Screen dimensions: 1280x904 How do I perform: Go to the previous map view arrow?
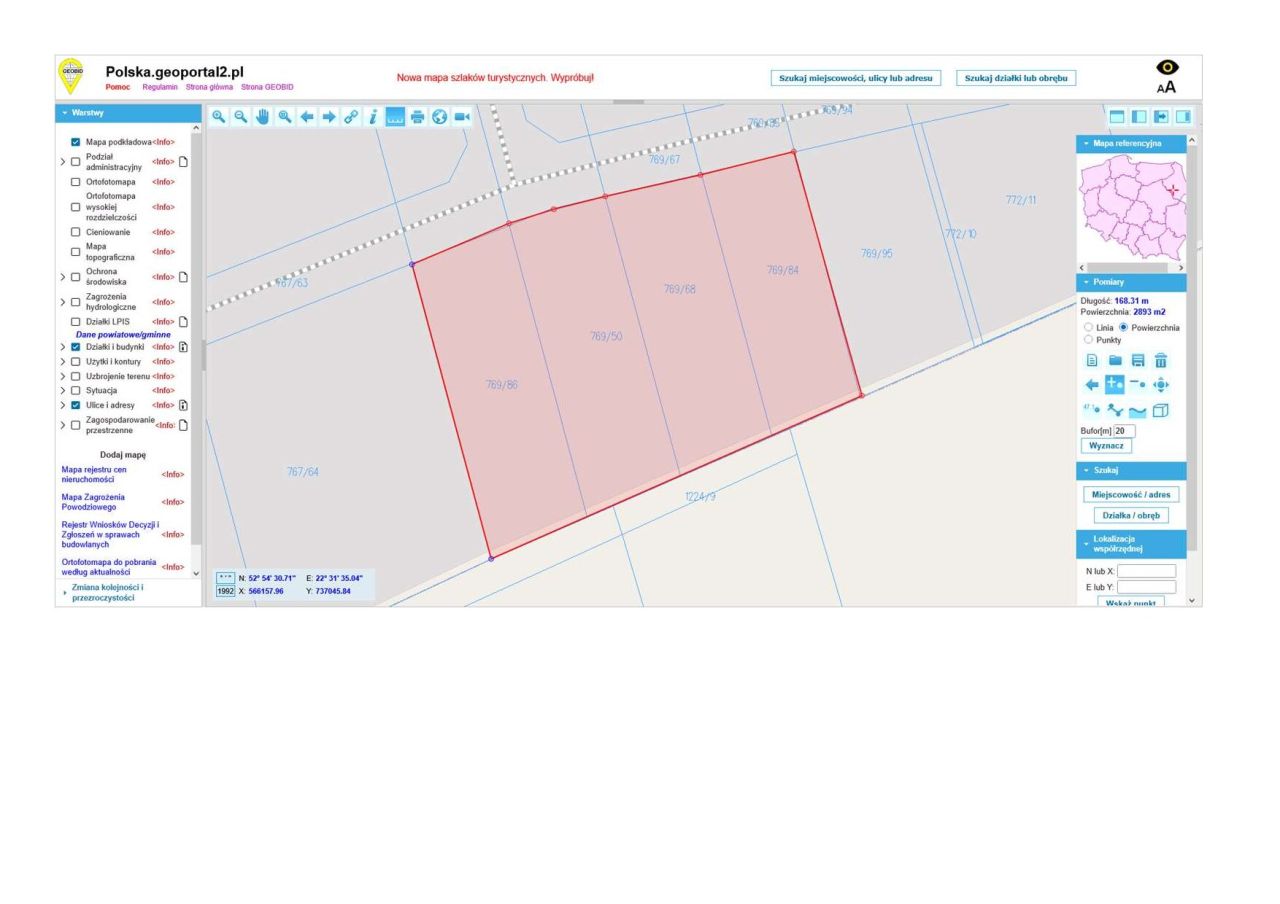pos(307,117)
